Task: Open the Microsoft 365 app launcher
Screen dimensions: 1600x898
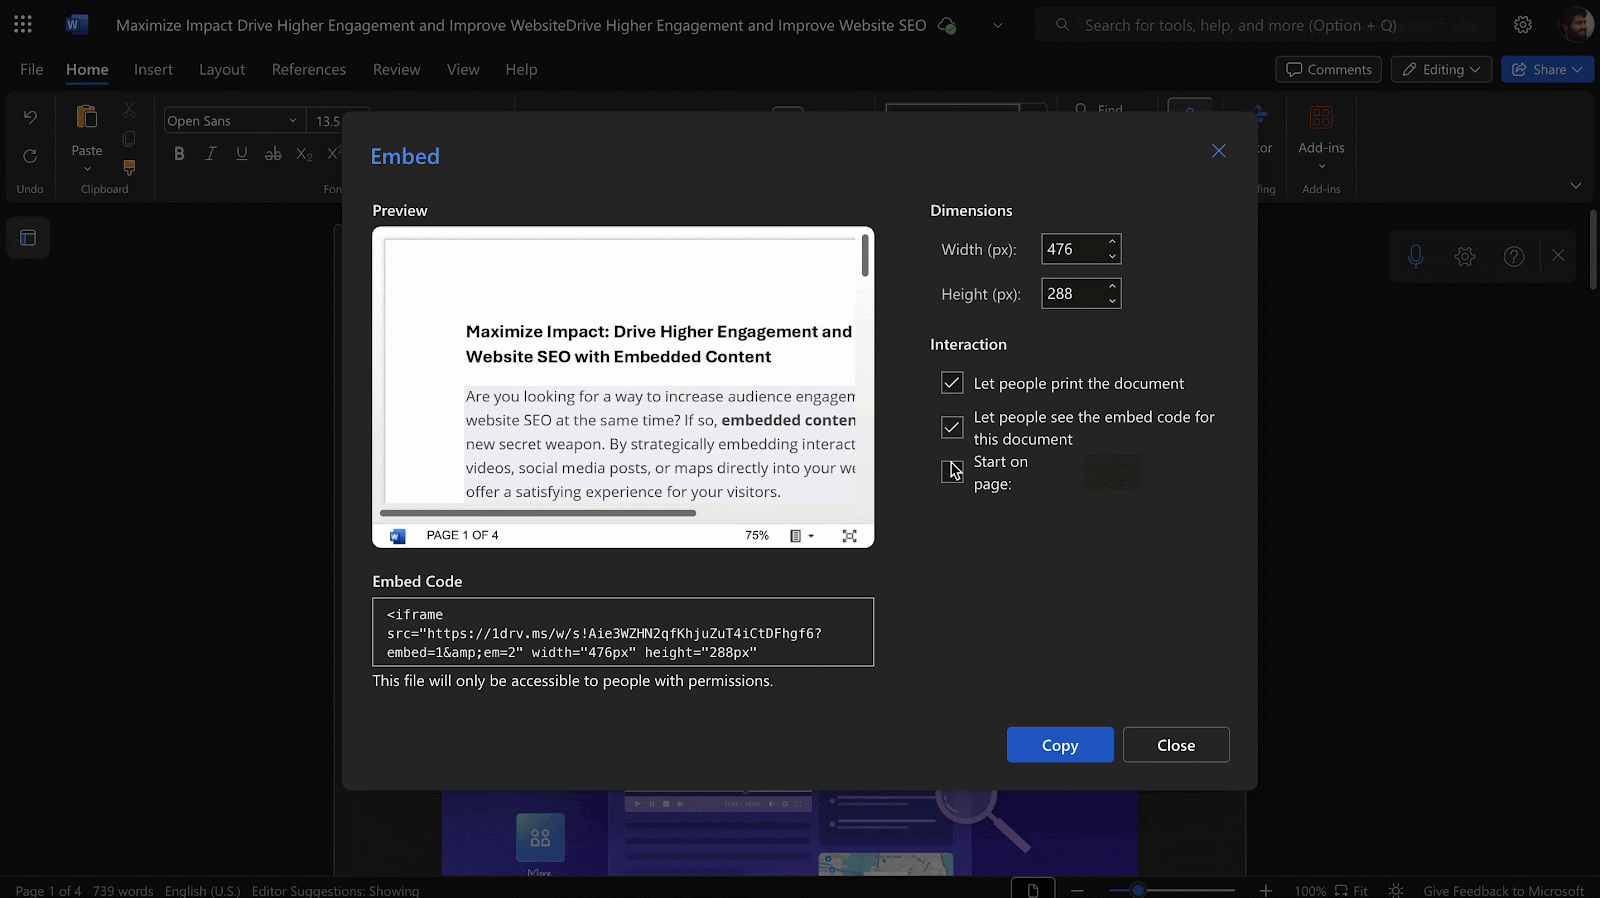Action: (x=23, y=24)
